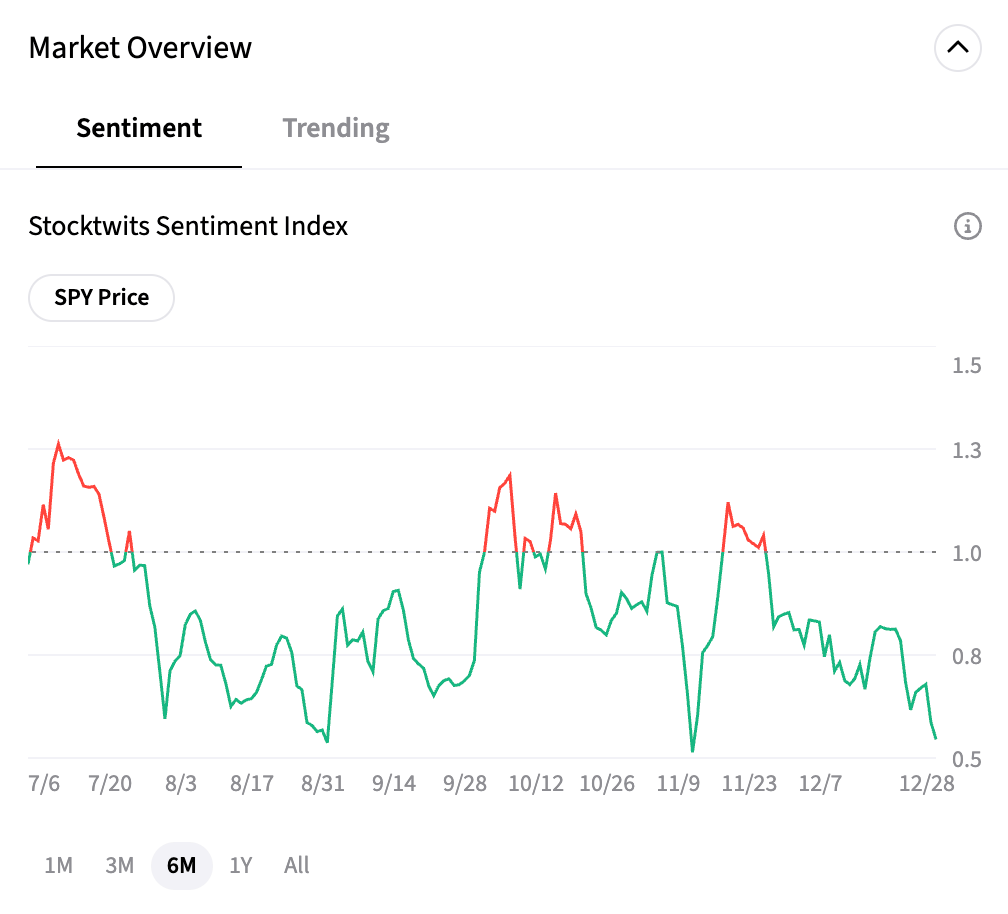1008x914 pixels.
Task: Choose the 1Y time range
Action: [x=241, y=865]
